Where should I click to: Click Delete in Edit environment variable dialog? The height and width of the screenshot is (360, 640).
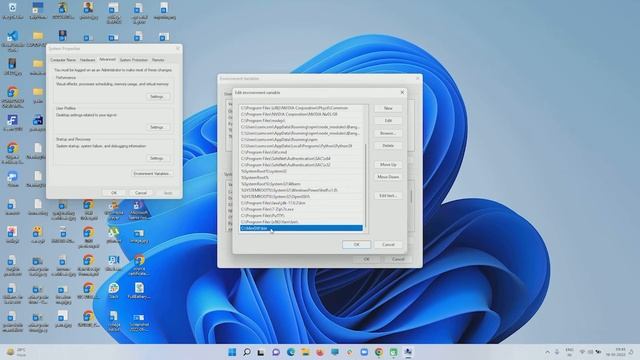(x=388, y=146)
